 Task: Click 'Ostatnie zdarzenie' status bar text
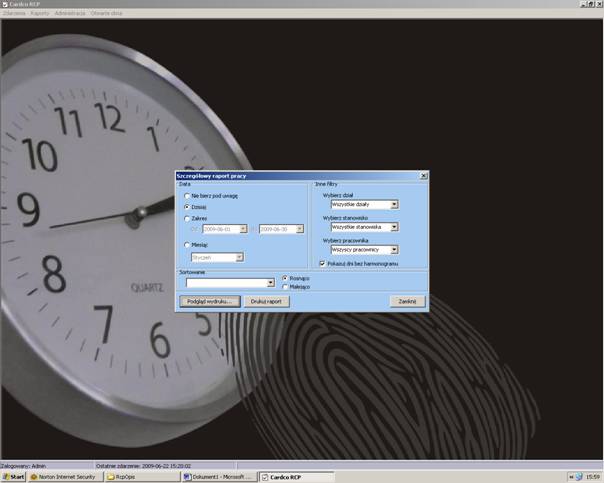tap(143, 466)
